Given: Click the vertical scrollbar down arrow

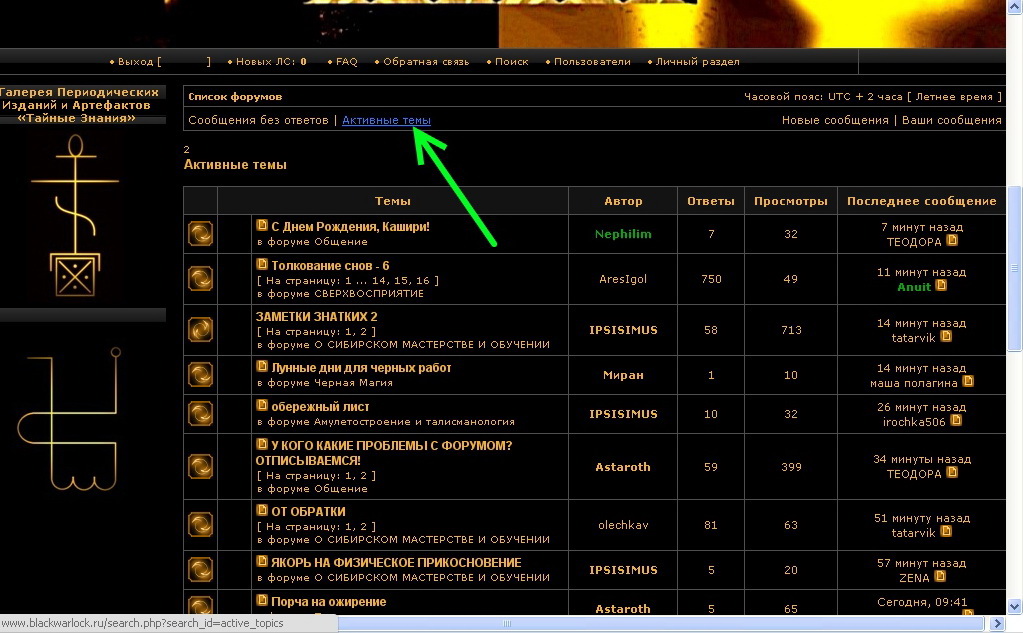Looking at the screenshot, I should point(1014,624).
